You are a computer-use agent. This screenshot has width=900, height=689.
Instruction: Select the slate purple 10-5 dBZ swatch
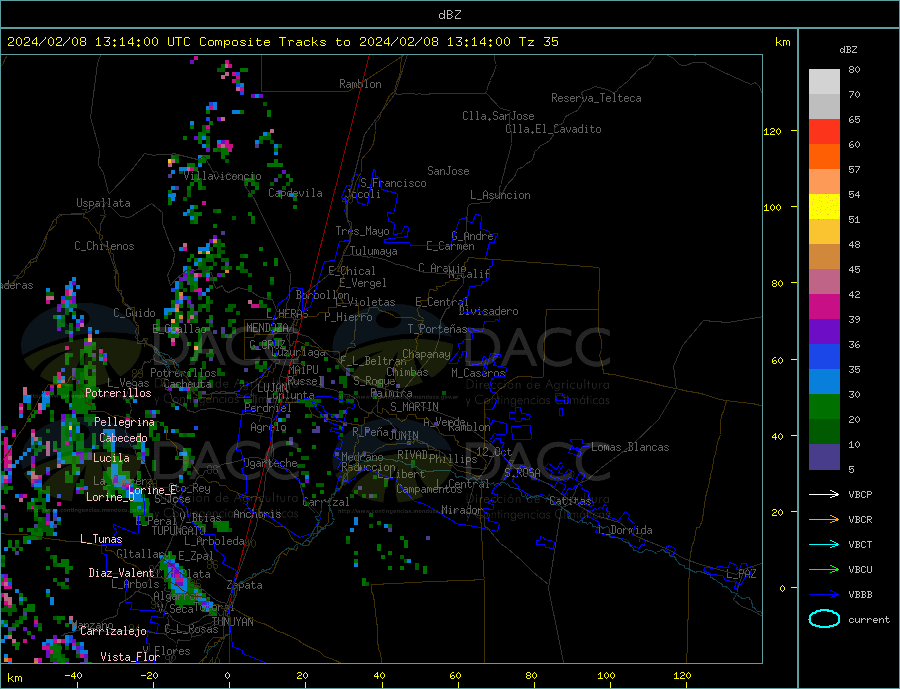(824, 457)
